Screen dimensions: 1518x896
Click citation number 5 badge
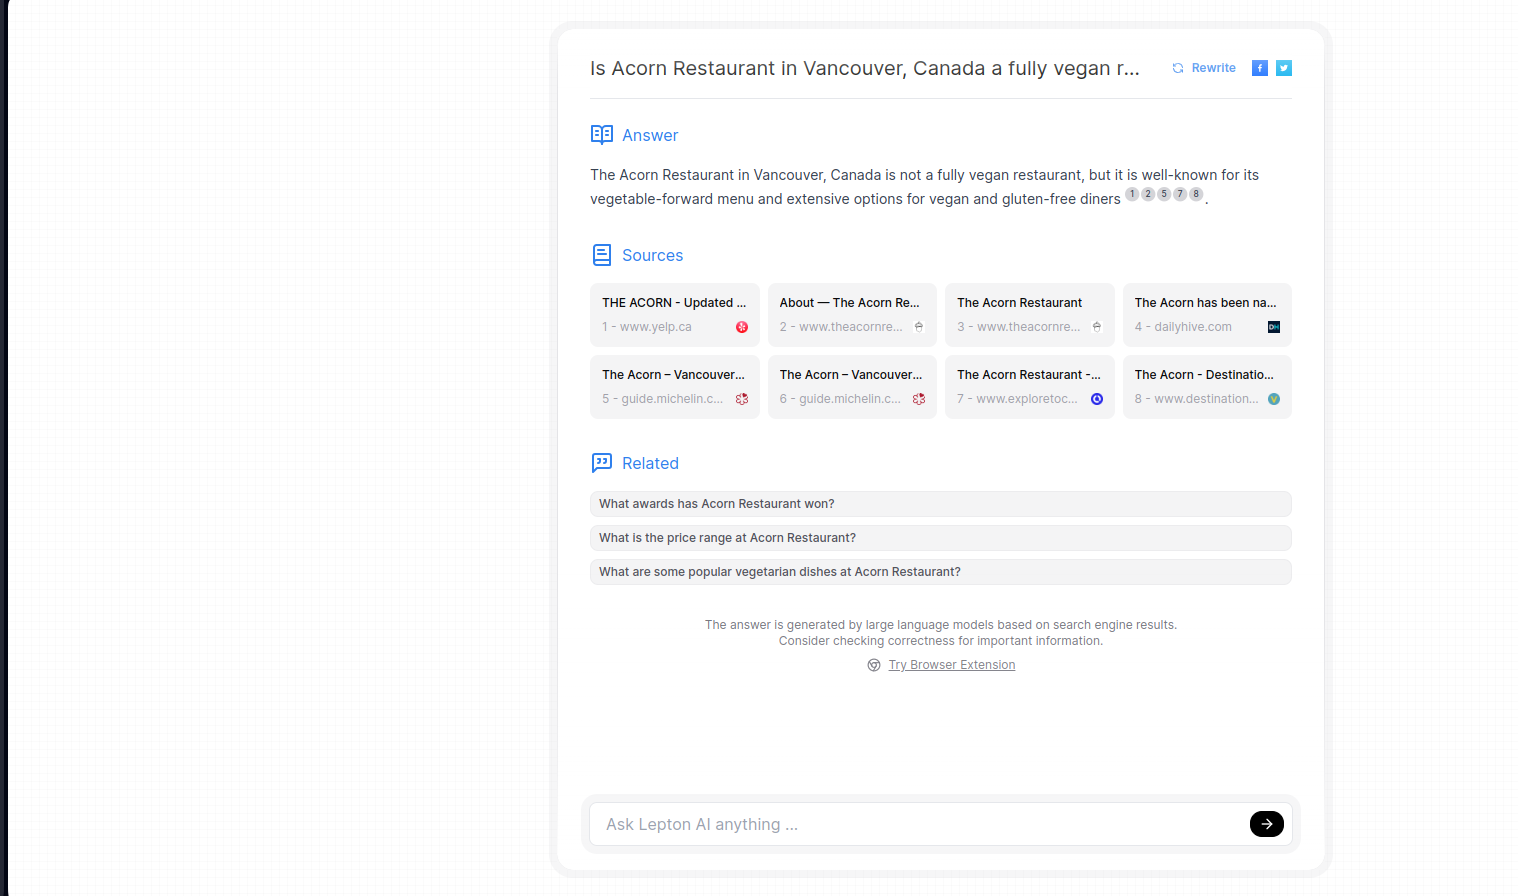click(1164, 194)
